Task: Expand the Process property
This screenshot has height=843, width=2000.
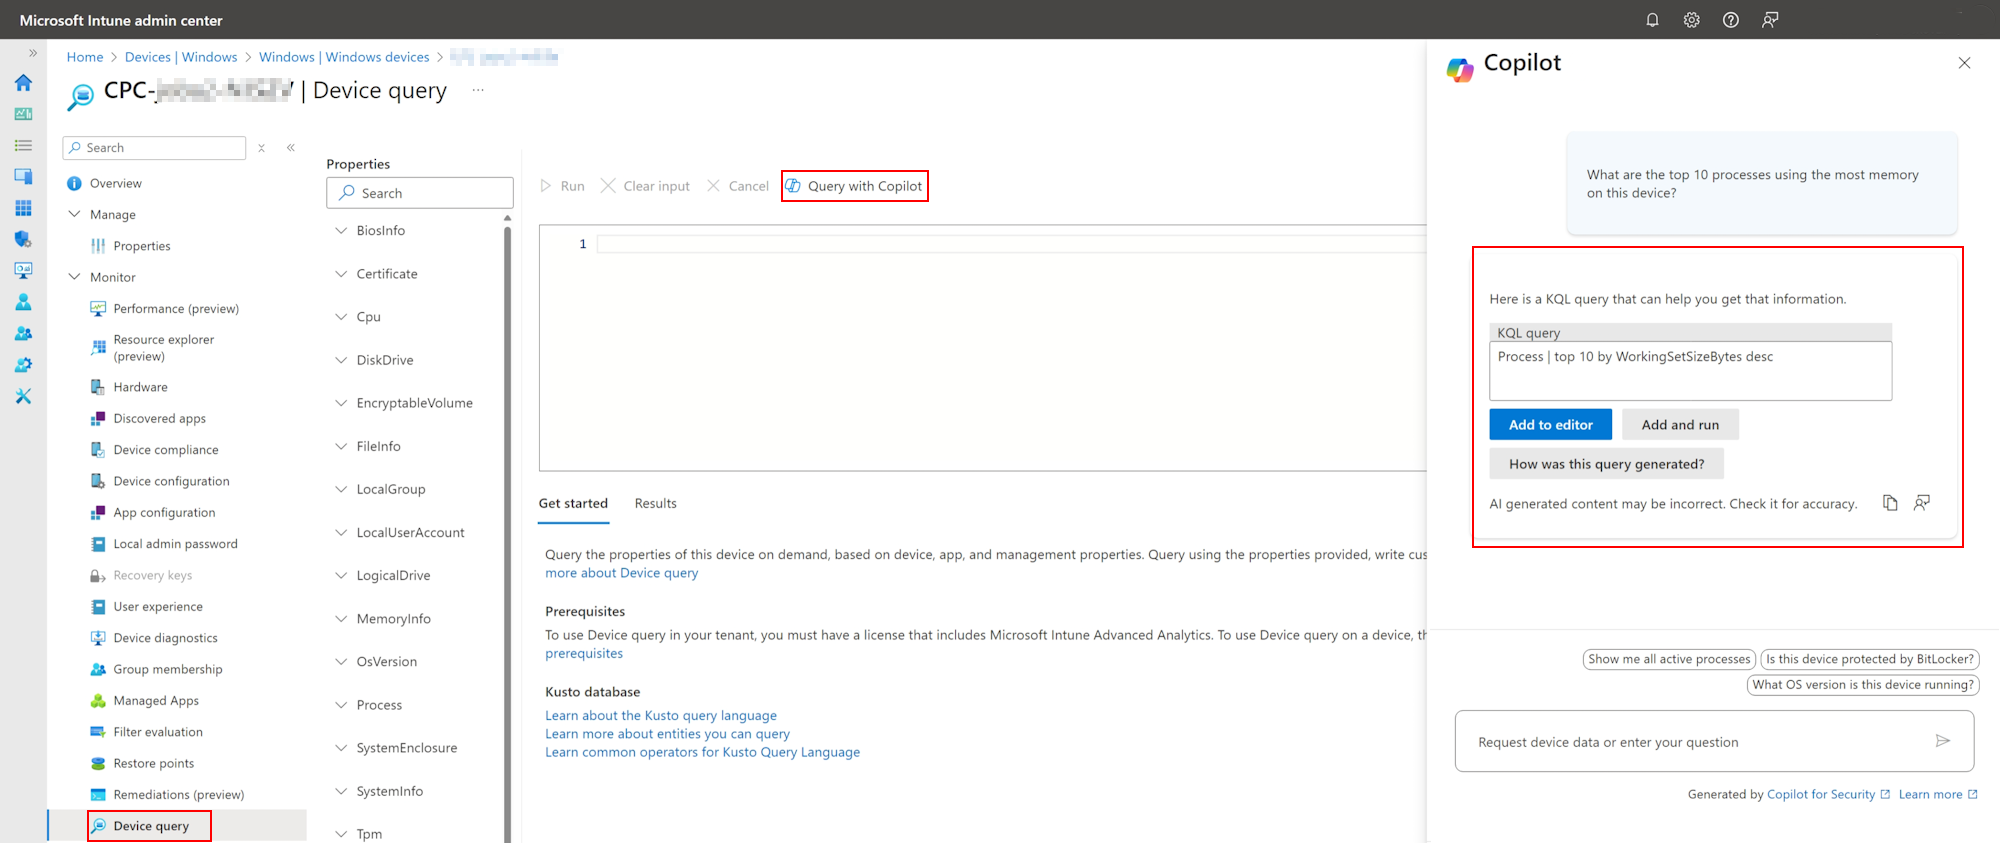Action: [x=341, y=705]
